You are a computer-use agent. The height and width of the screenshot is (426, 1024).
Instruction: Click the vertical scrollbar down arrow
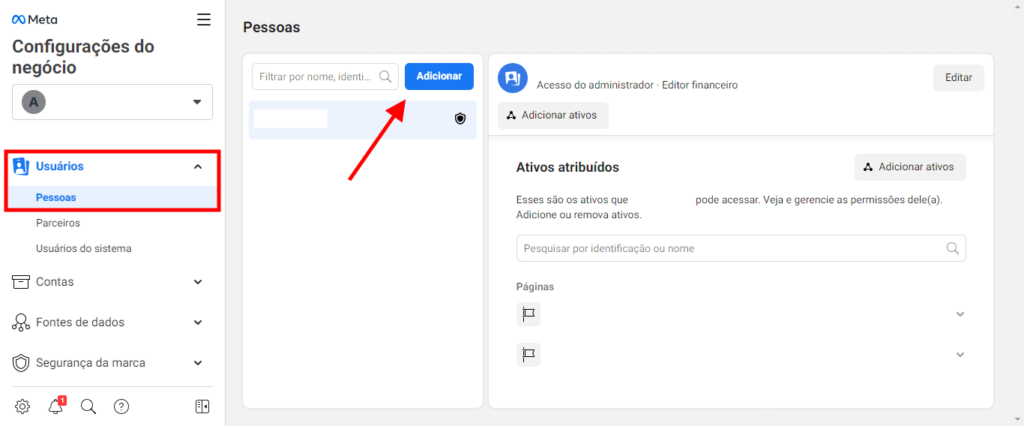click(x=1017, y=420)
